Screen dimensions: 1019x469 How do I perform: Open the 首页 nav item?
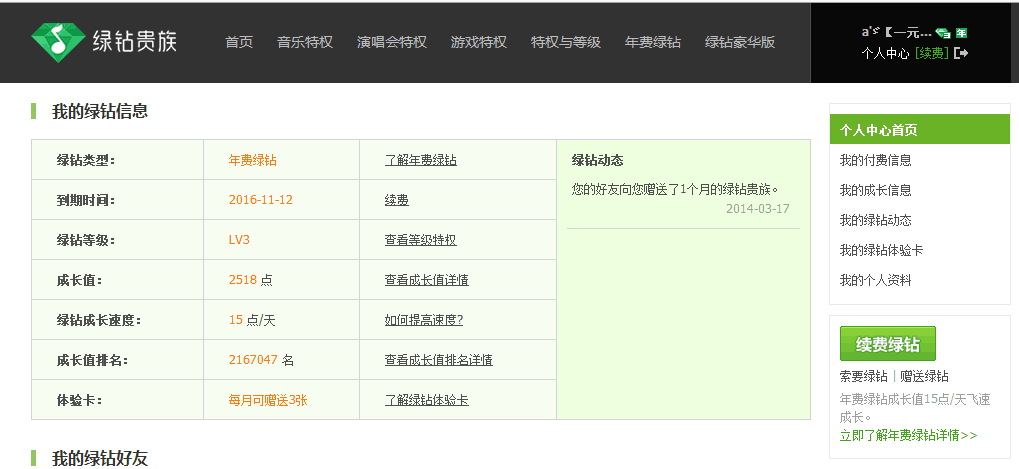tap(239, 42)
